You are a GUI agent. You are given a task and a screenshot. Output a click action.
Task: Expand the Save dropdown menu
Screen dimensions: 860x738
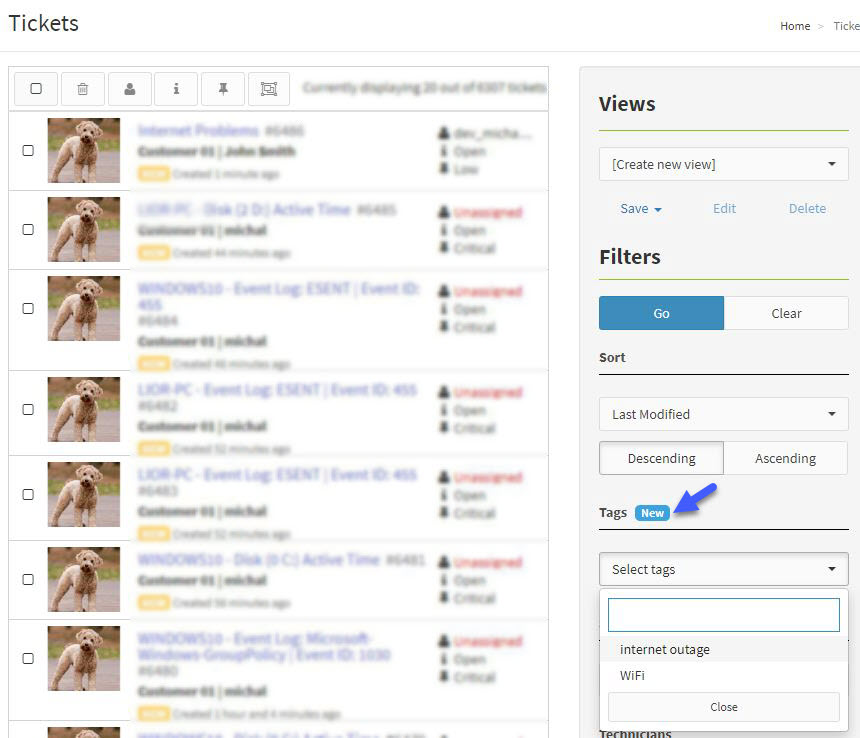[641, 209]
